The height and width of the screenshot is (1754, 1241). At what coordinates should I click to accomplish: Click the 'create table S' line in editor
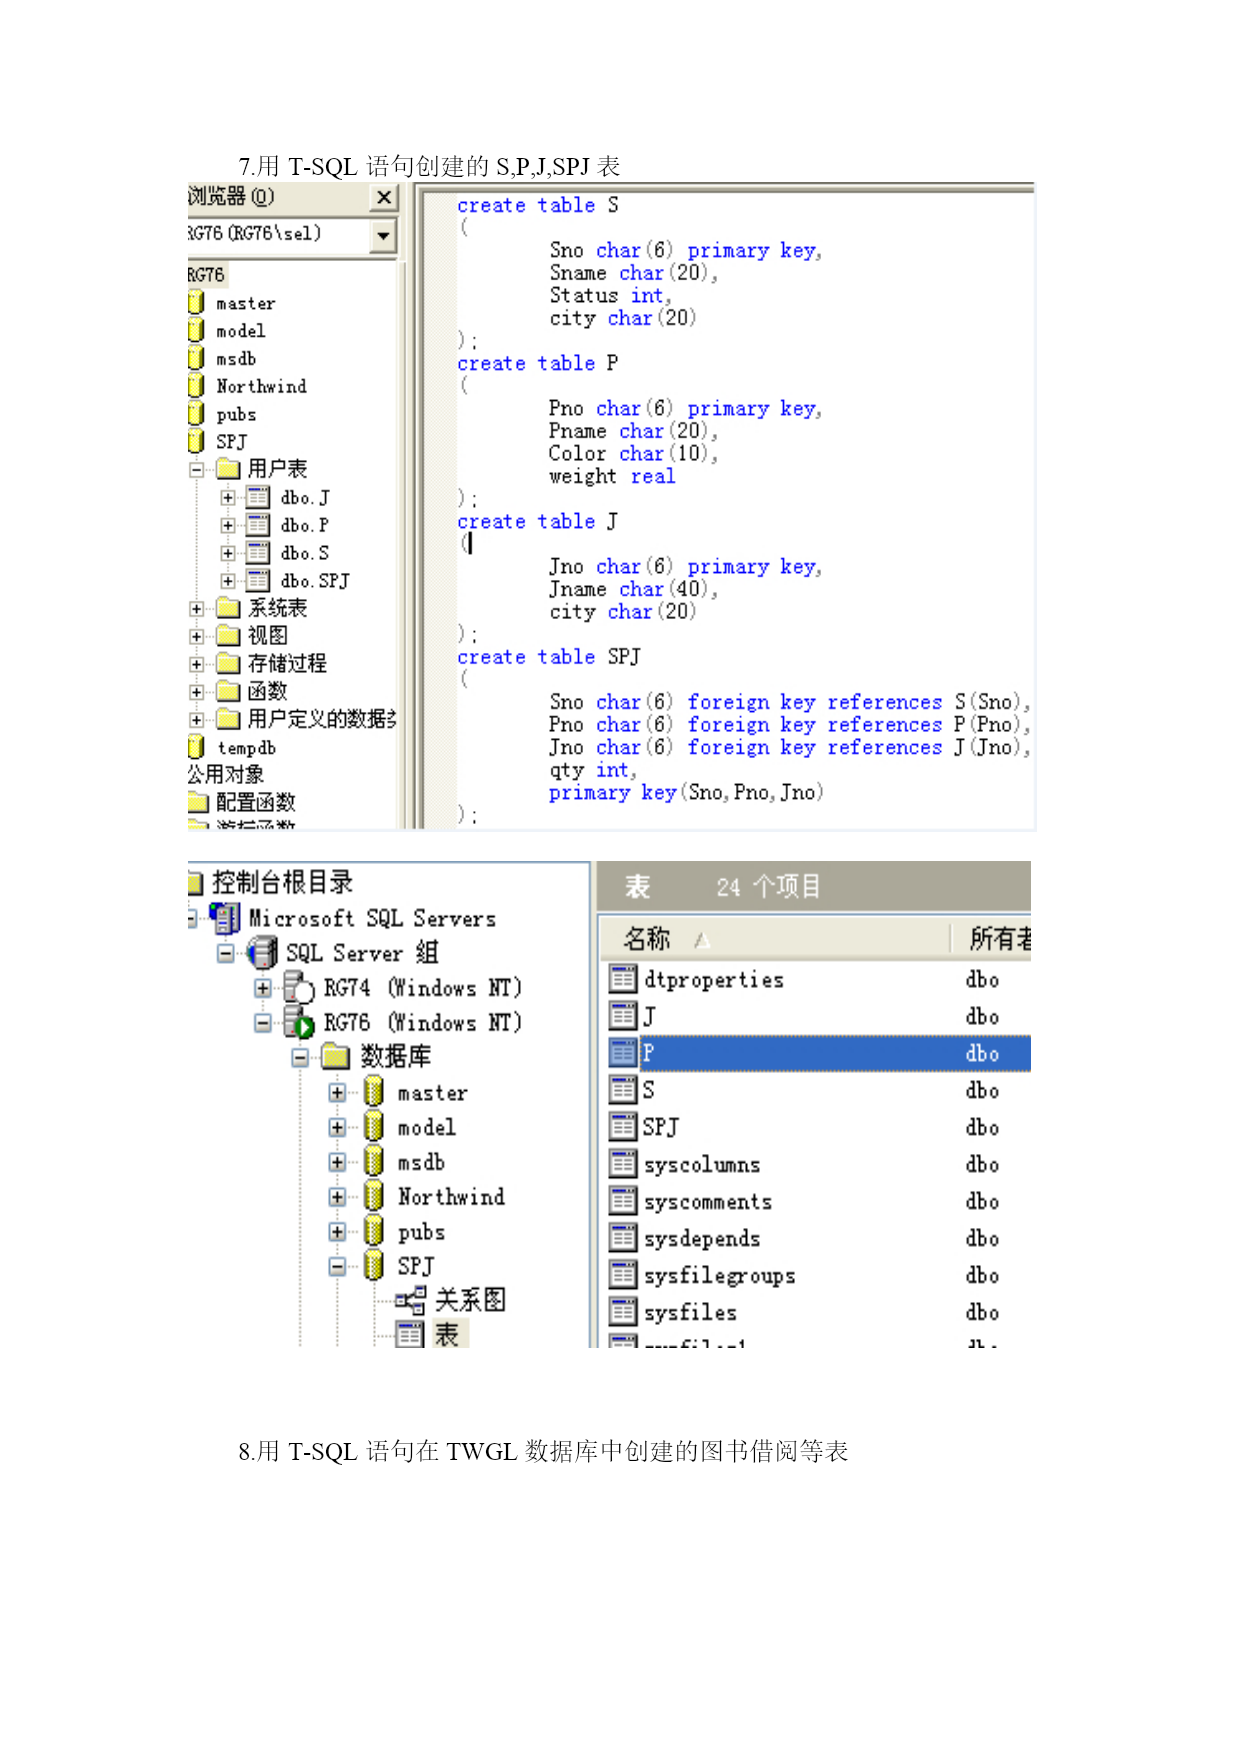(x=538, y=205)
